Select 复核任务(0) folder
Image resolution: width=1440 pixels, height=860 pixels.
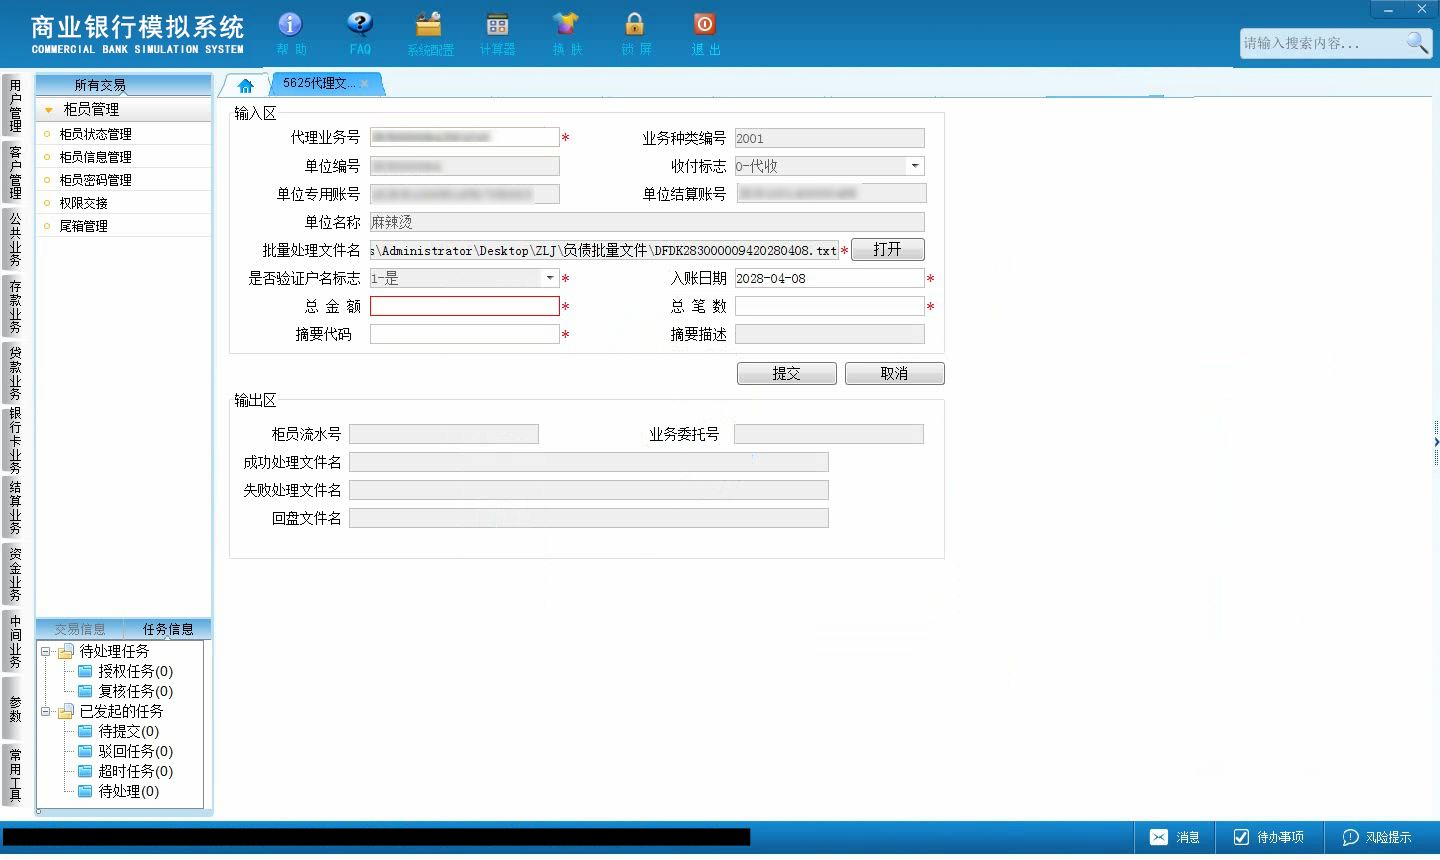(x=125, y=691)
